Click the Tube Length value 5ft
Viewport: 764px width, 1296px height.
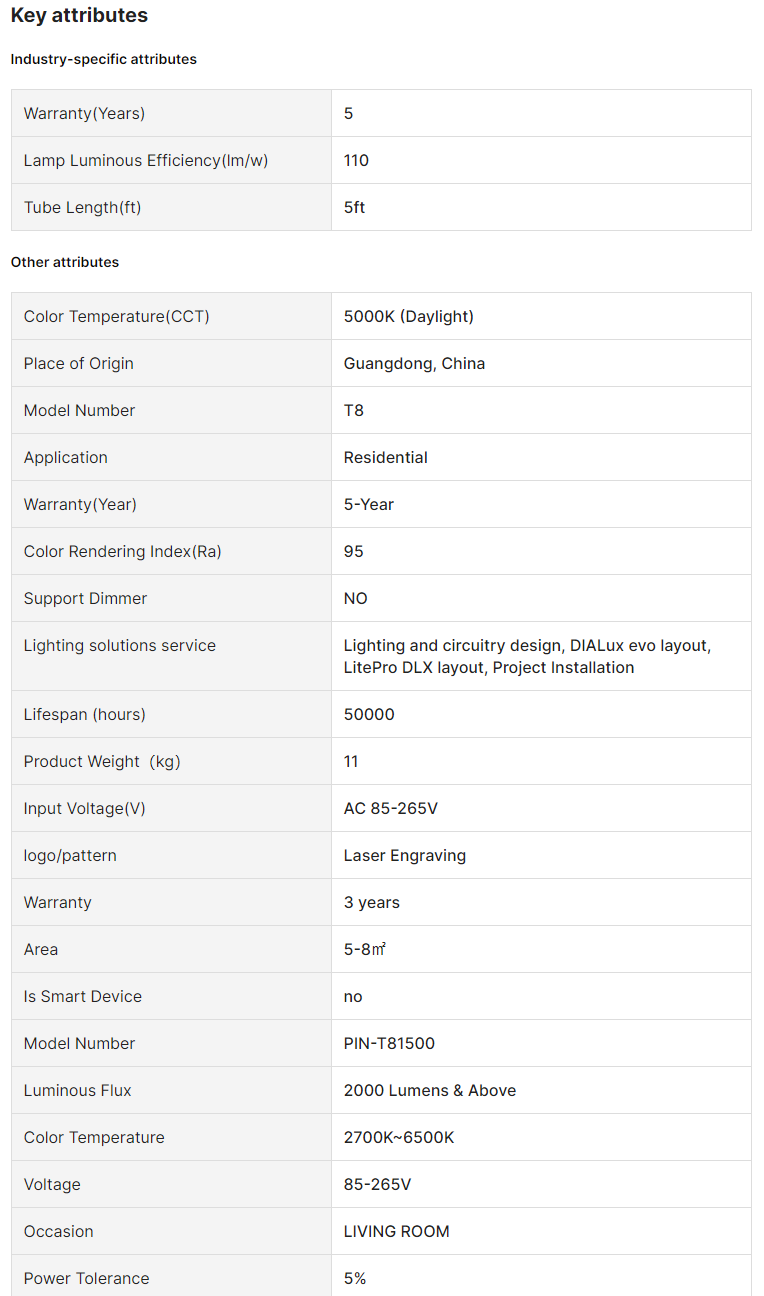354,207
